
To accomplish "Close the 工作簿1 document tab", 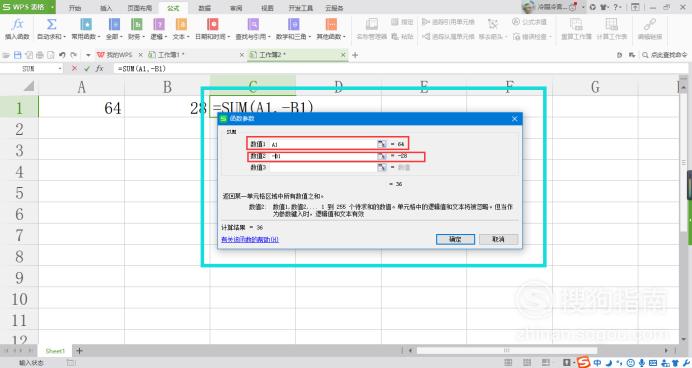I will (x=241, y=55).
